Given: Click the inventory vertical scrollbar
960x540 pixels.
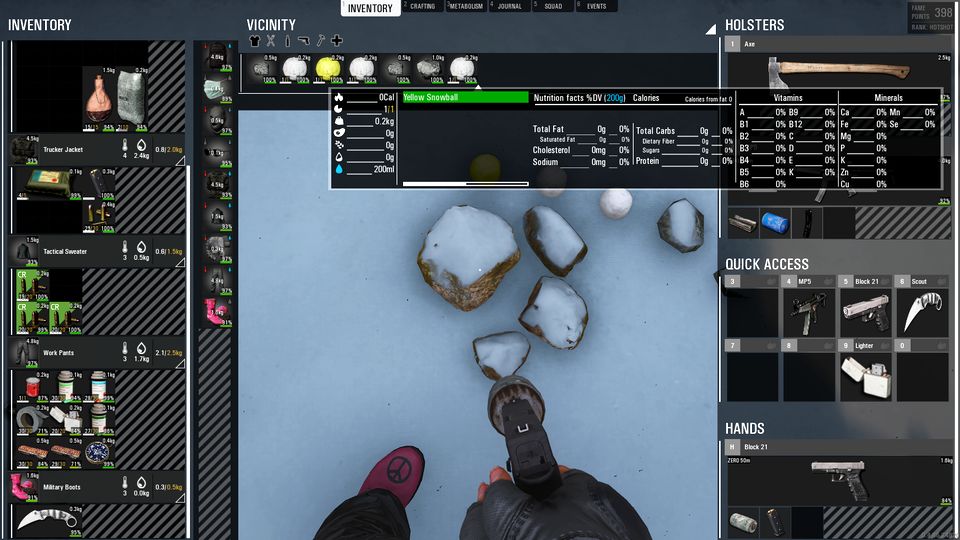Looking at the screenshot, I should (189, 351).
